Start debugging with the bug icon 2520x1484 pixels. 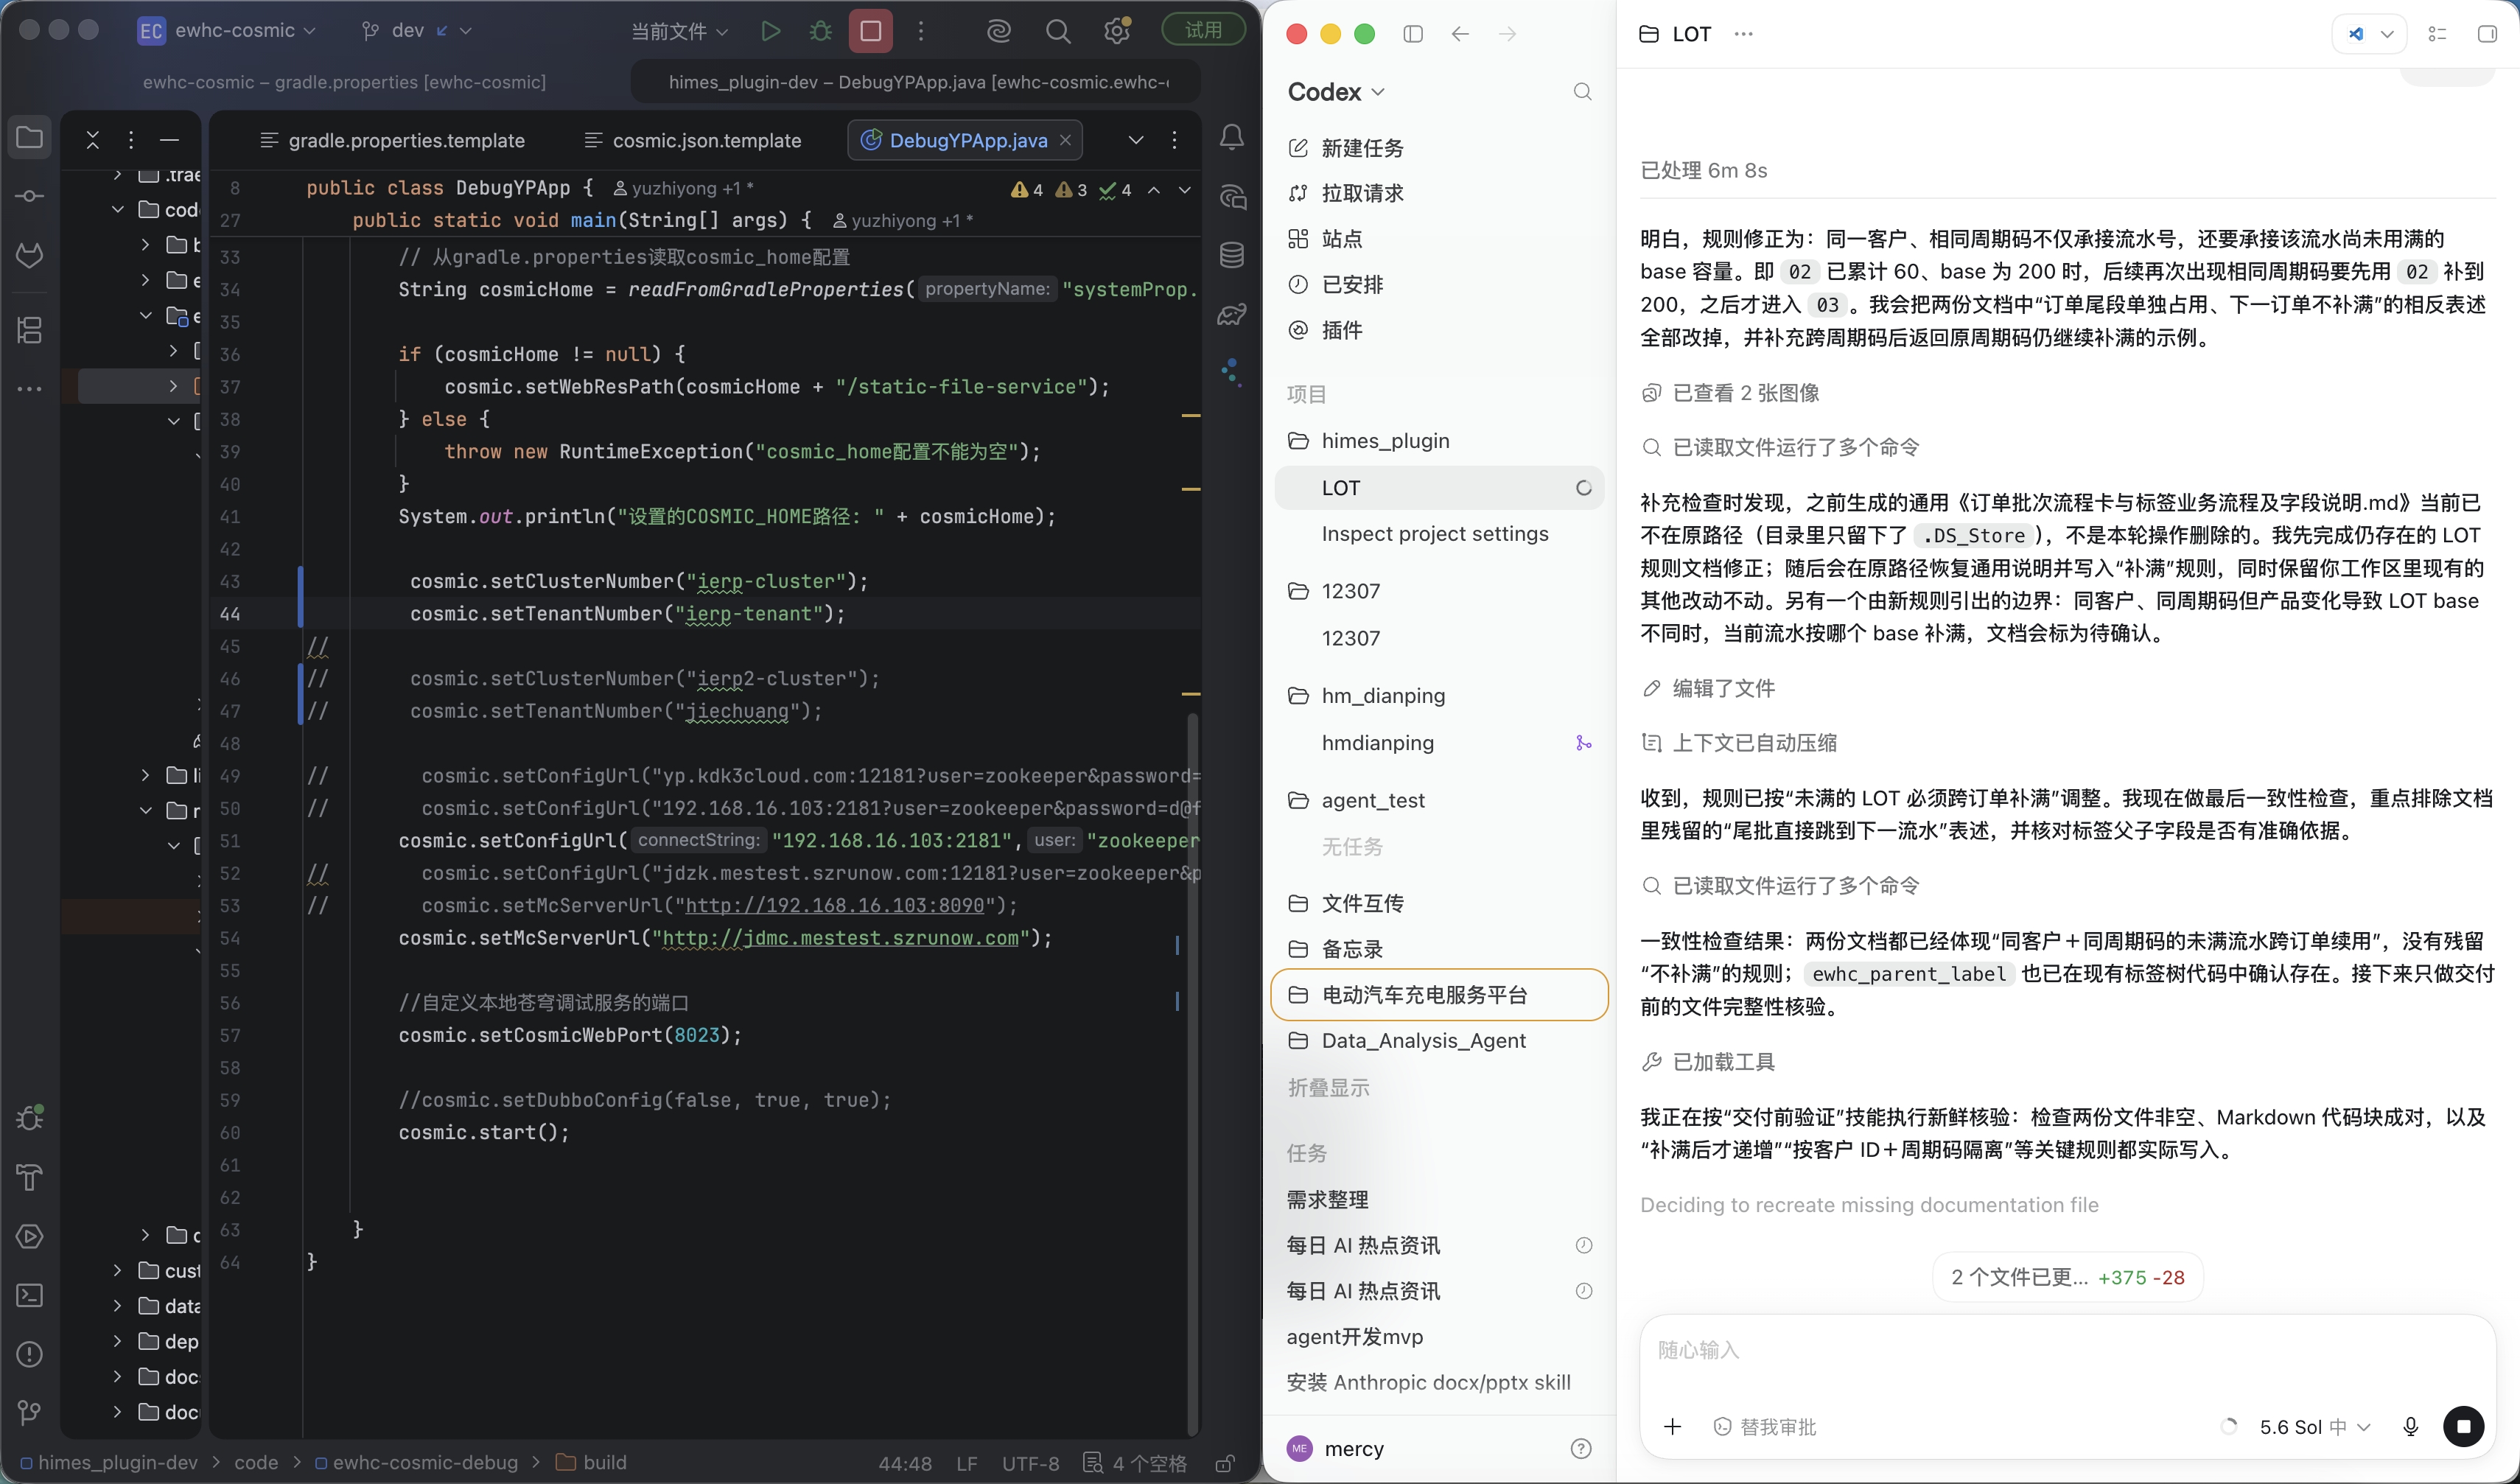820,31
